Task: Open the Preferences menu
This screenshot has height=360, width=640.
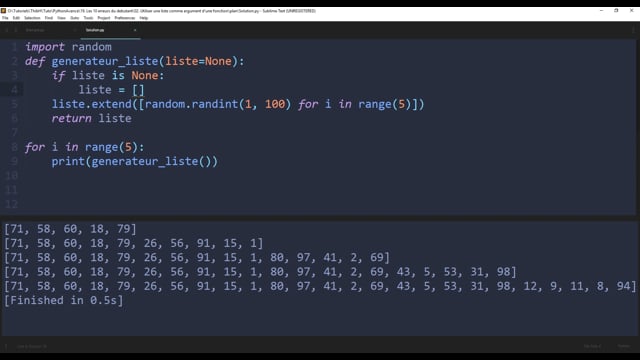Action: click(x=124, y=18)
